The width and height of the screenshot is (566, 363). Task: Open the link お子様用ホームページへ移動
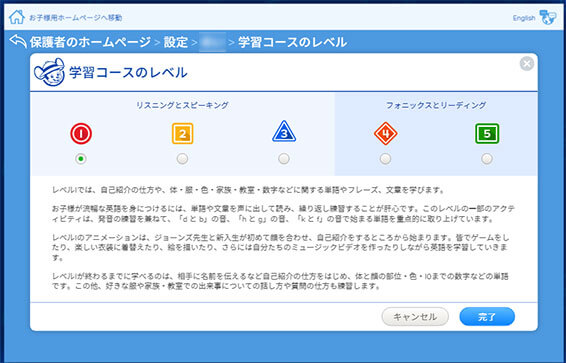point(75,18)
